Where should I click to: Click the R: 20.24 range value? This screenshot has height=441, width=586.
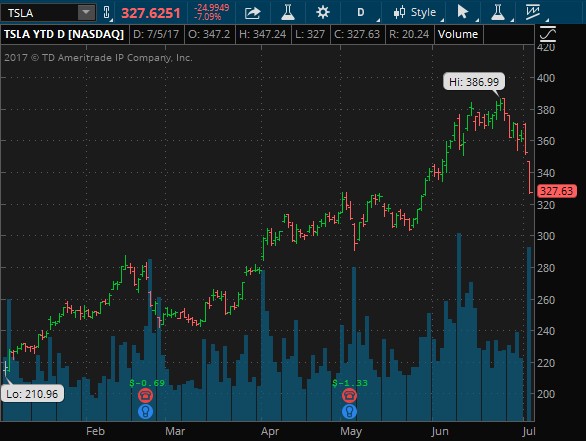(x=409, y=34)
